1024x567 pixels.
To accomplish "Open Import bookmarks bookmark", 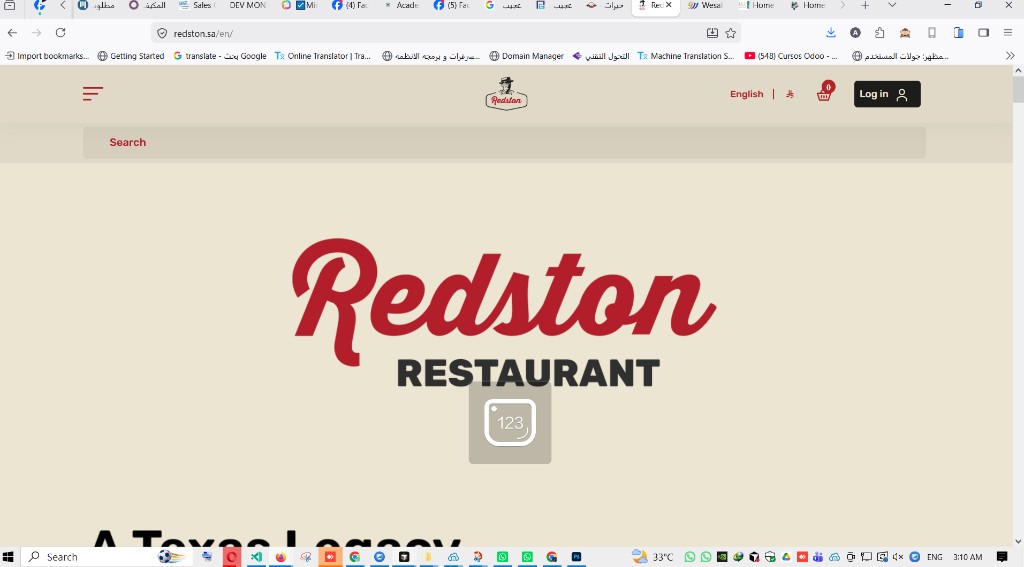I will click(x=46, y=56).
